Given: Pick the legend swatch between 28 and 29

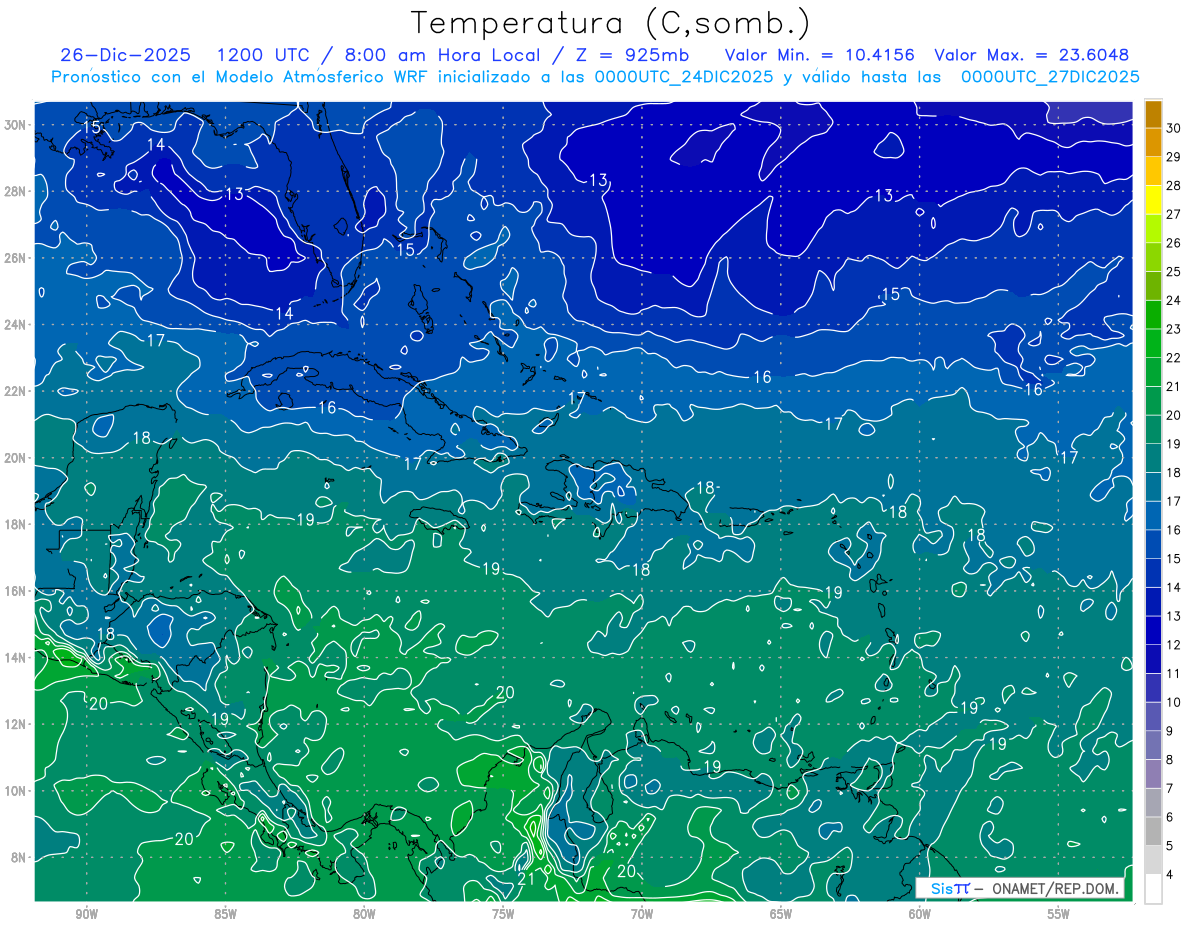Looking at the screenshot, I should (1154, 171).
